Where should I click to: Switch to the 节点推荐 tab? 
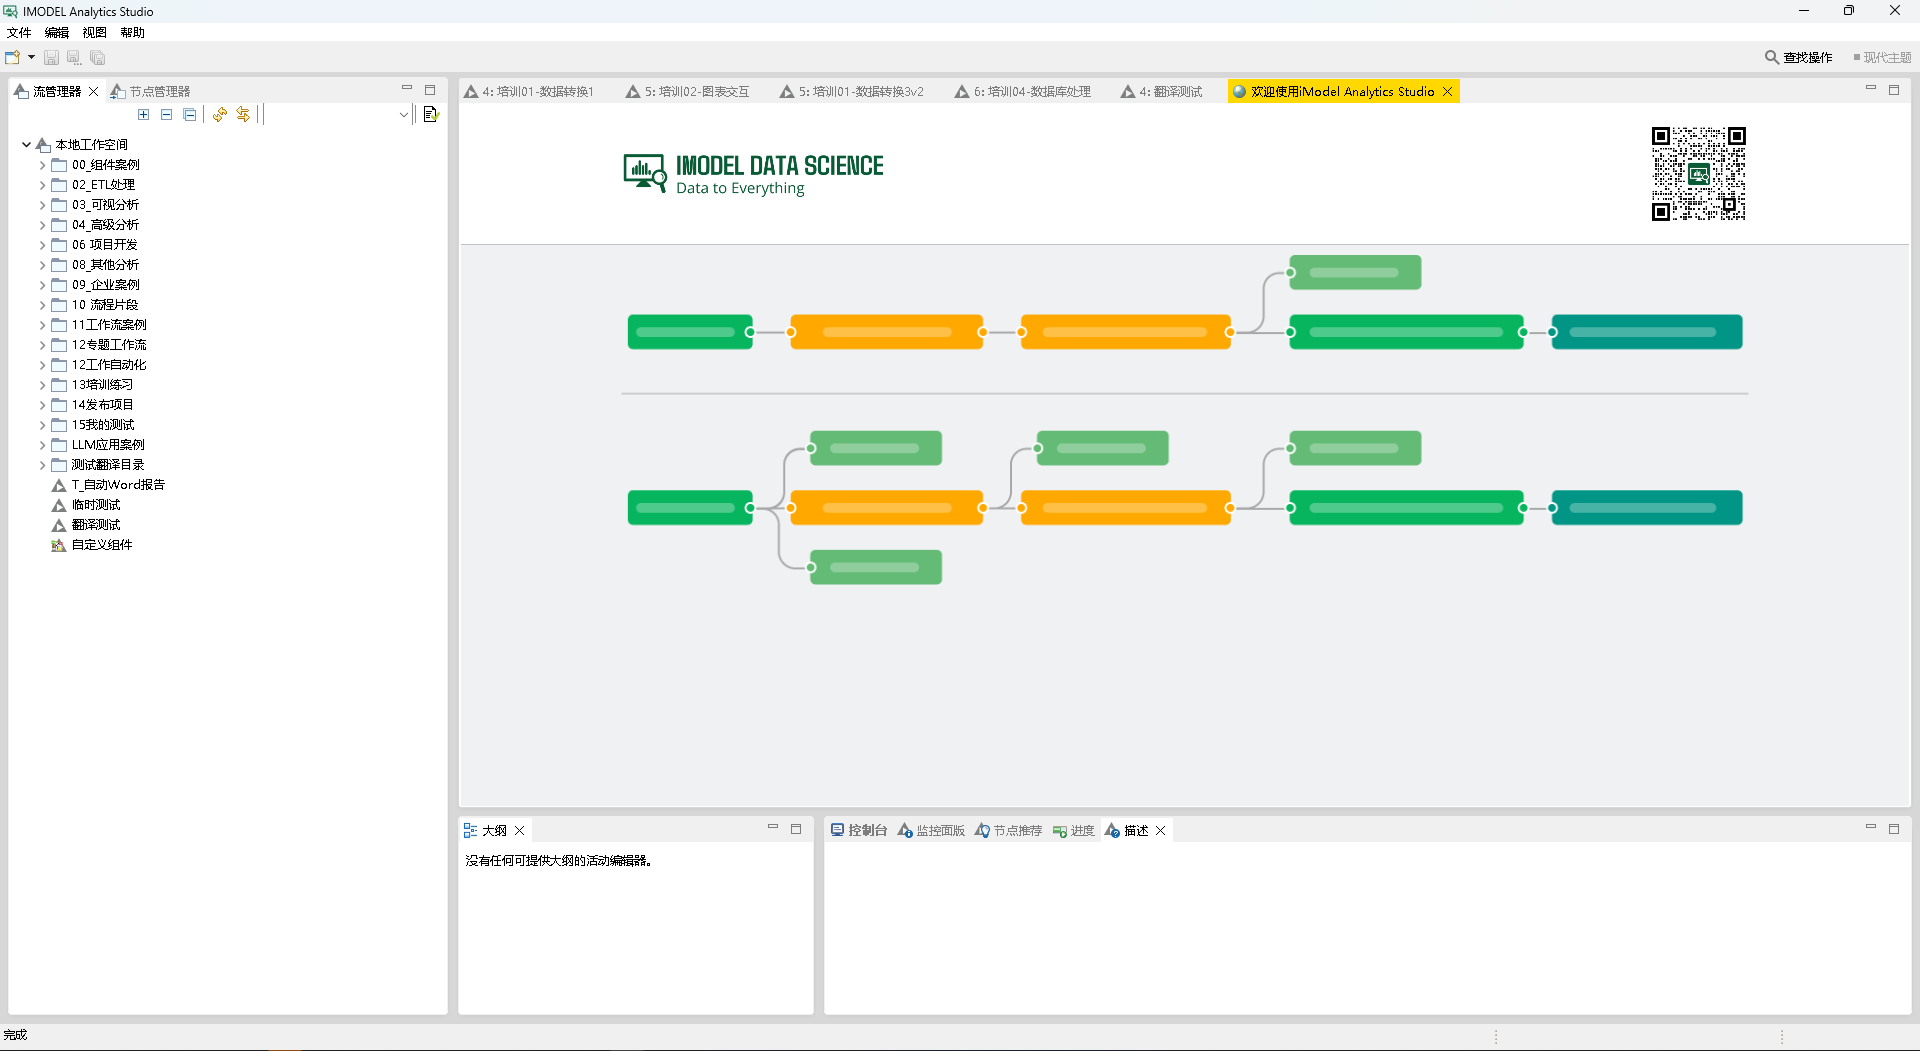[1008, 831]
